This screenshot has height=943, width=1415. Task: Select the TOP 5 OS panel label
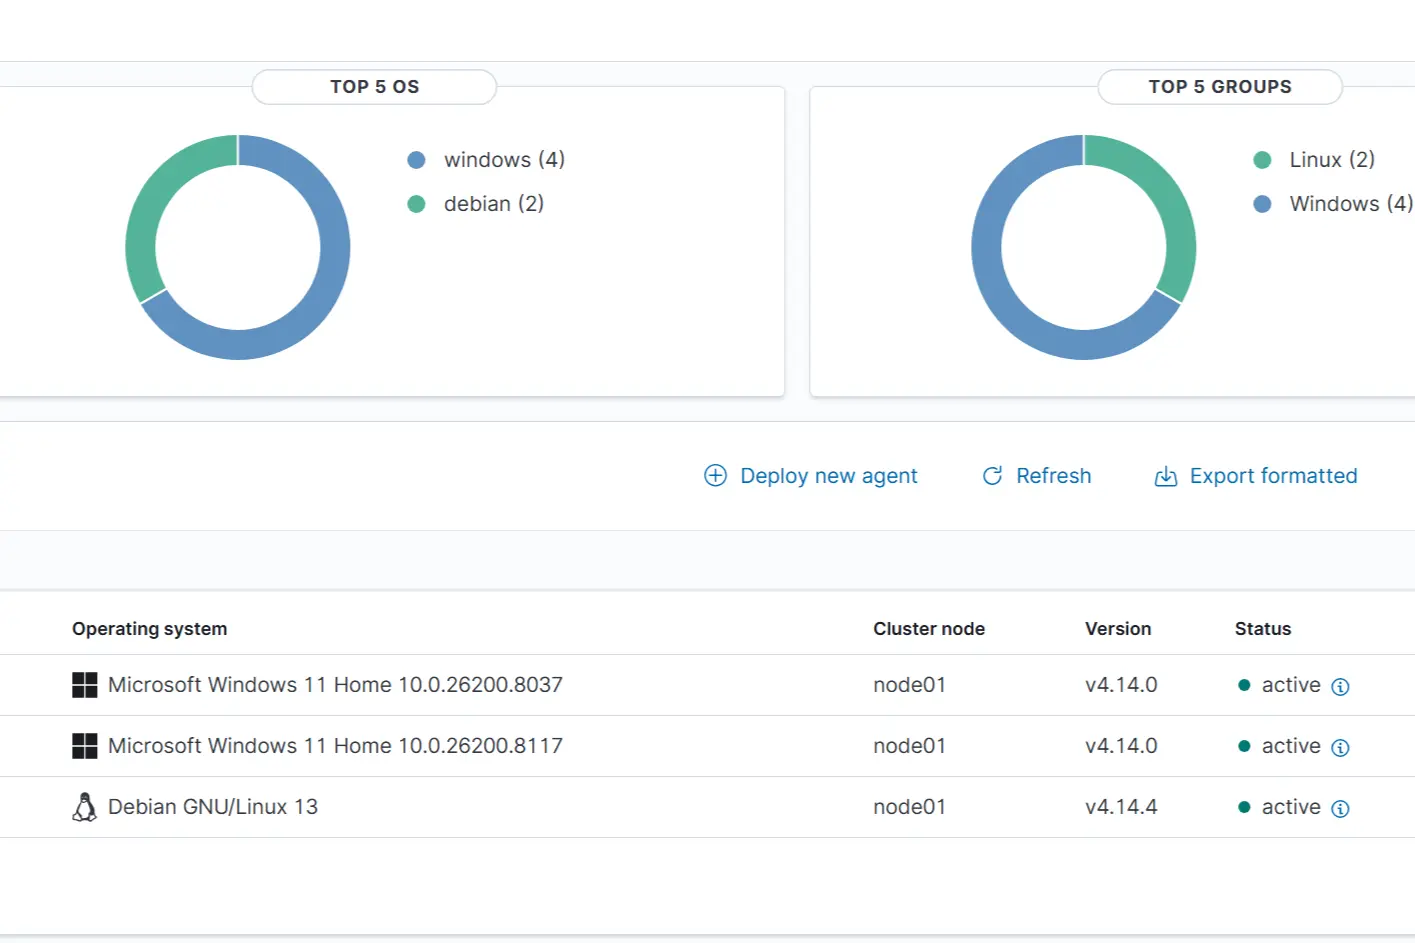tap(375, 87)
